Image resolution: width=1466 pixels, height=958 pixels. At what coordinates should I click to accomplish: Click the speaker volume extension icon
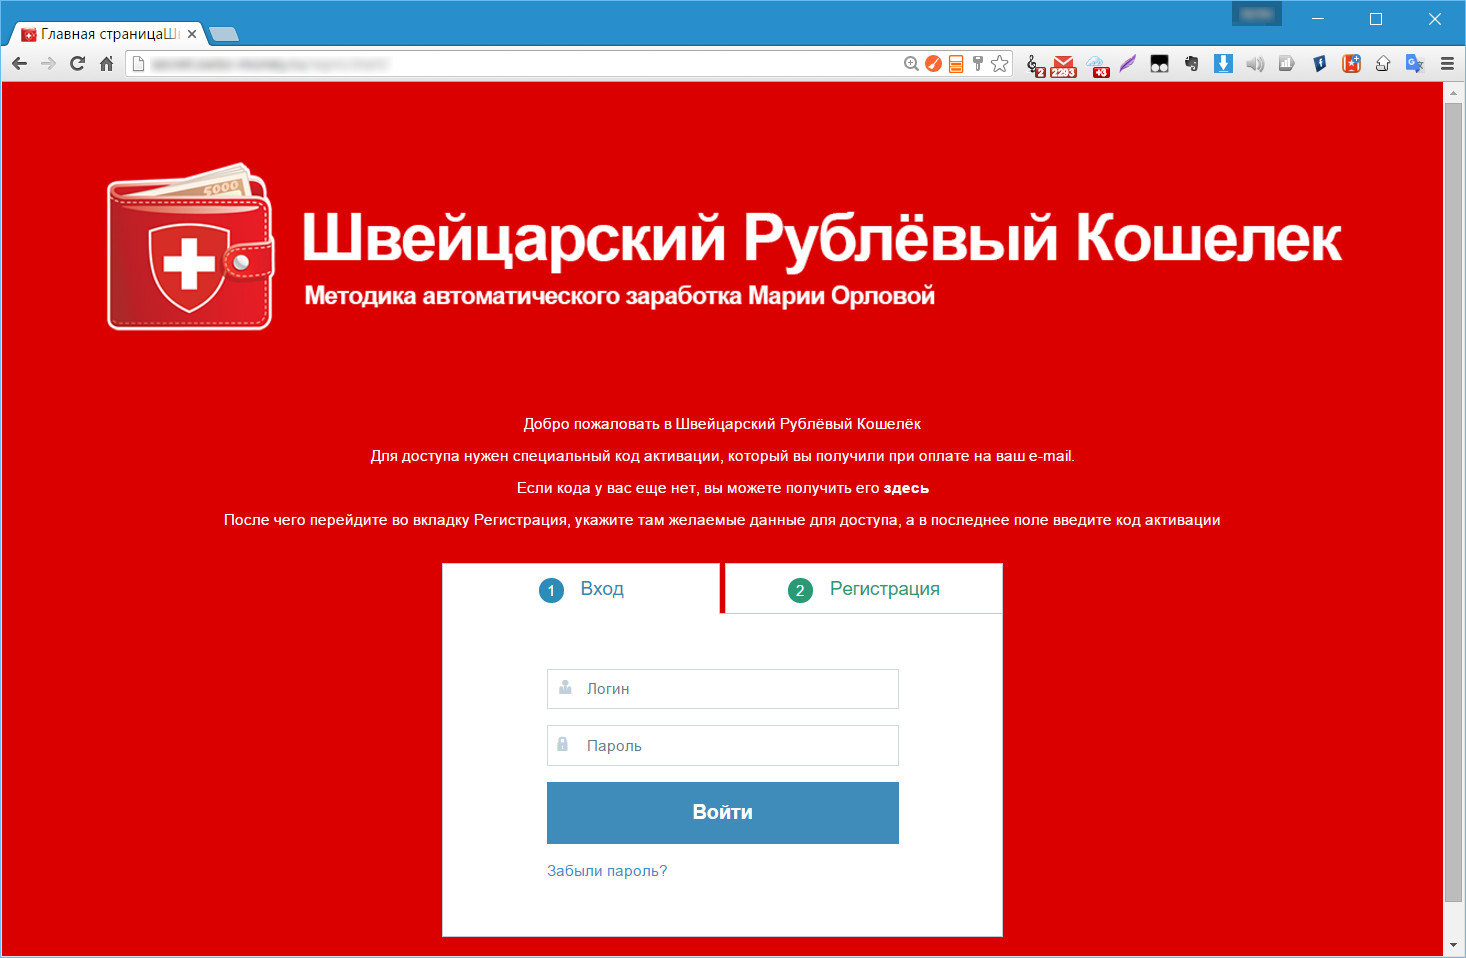1255,64
